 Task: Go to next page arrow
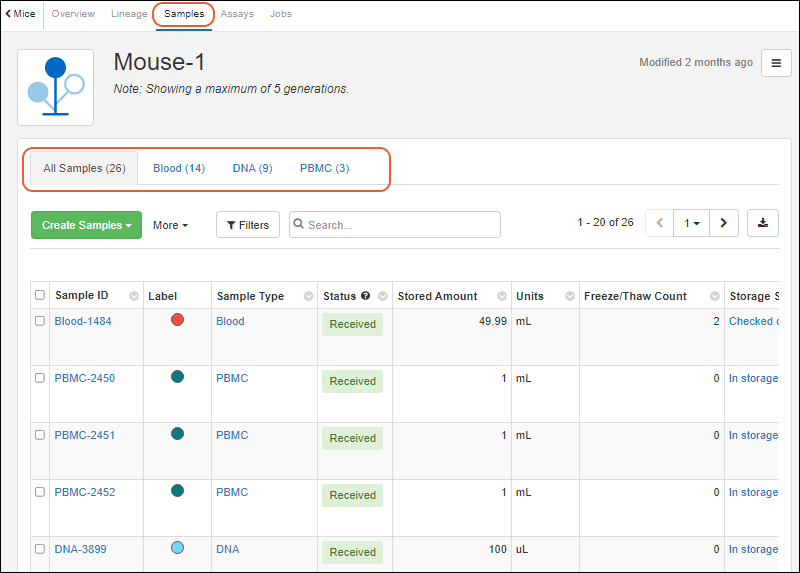pyautogui.click(x=723, y=224)
